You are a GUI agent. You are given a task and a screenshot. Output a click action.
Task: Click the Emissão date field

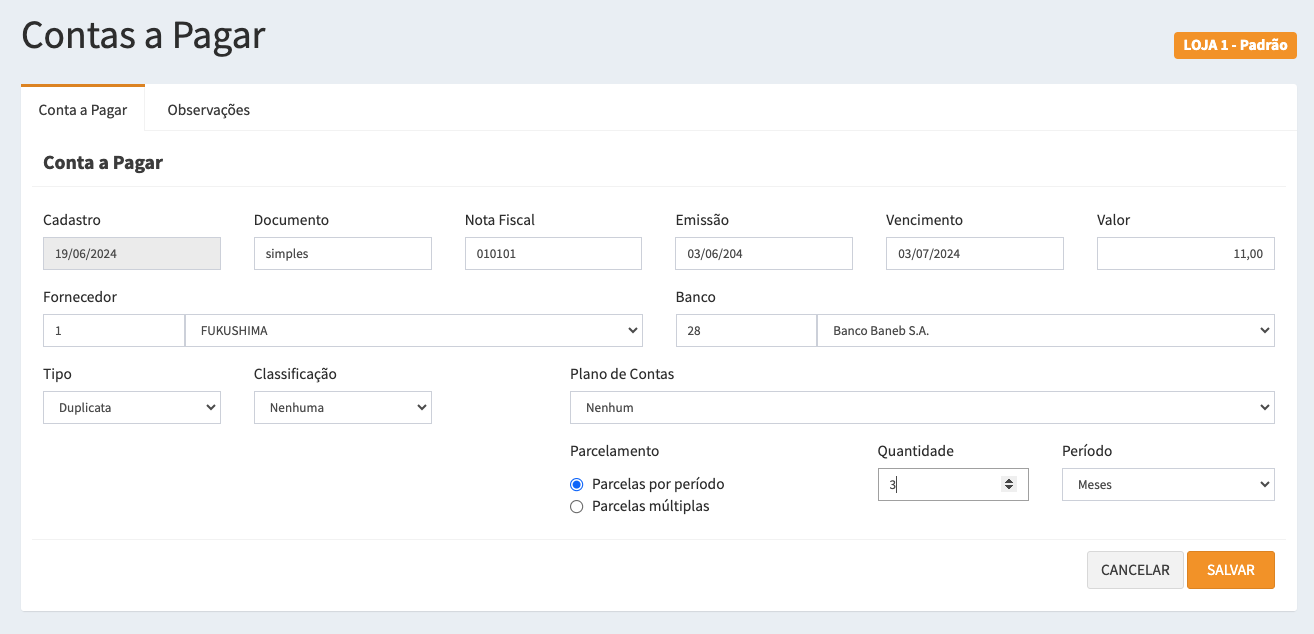click(x=763, y=254)
